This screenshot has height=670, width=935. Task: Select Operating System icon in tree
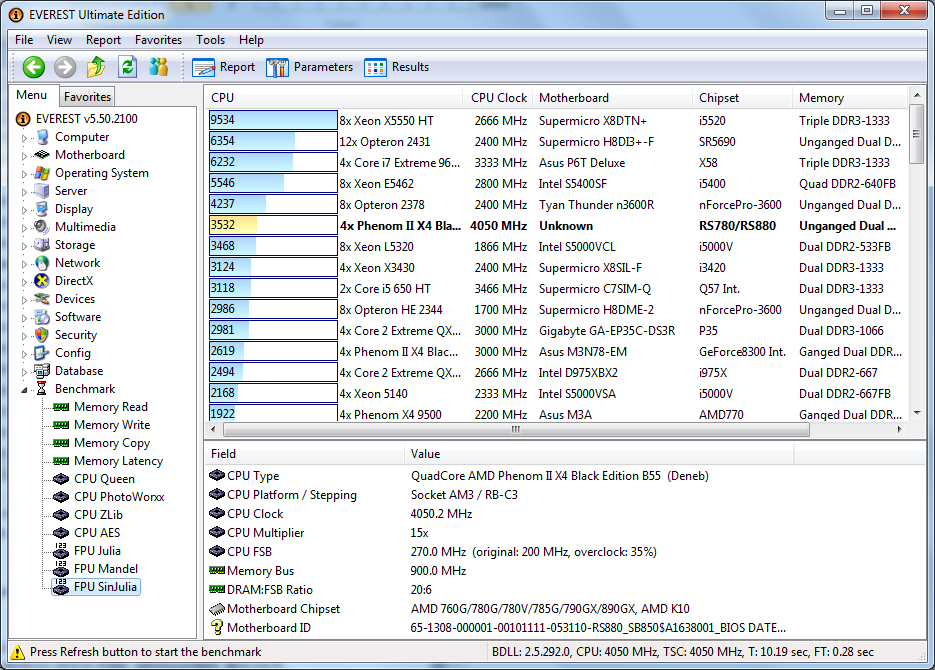click(42, 173)
